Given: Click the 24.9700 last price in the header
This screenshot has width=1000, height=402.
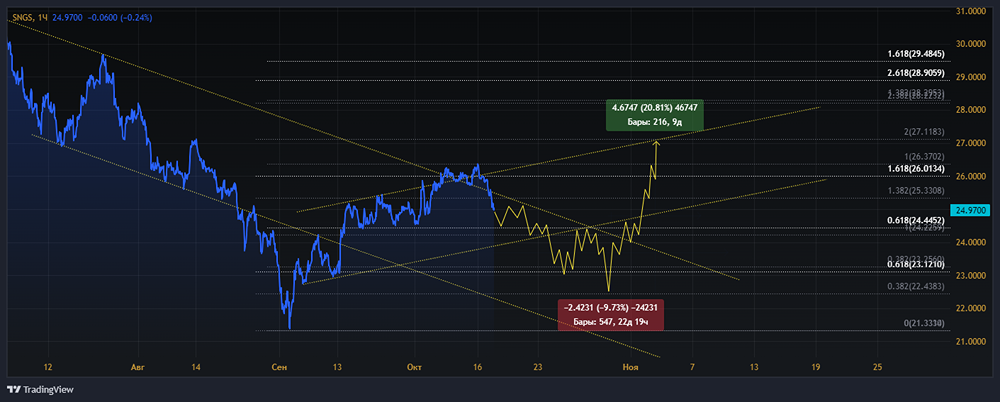Looking at the screenshot, I should pos(68,17).
